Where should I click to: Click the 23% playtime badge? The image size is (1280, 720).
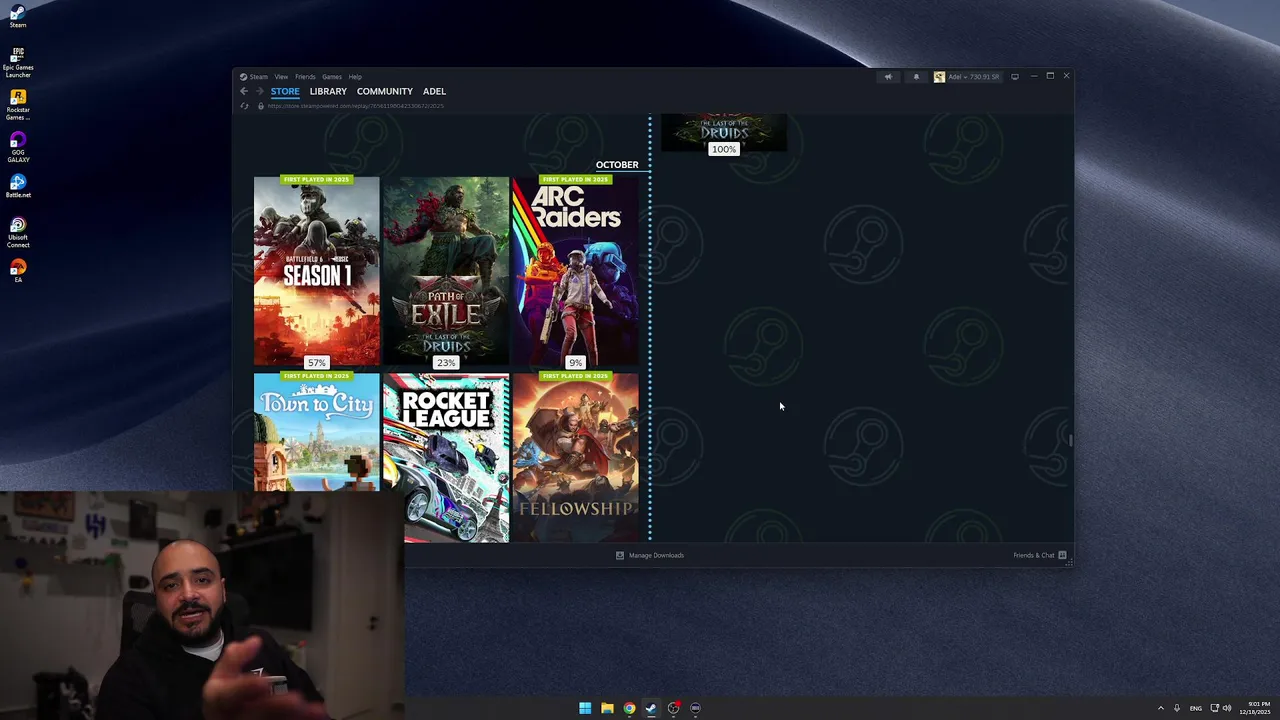(445, 362)
